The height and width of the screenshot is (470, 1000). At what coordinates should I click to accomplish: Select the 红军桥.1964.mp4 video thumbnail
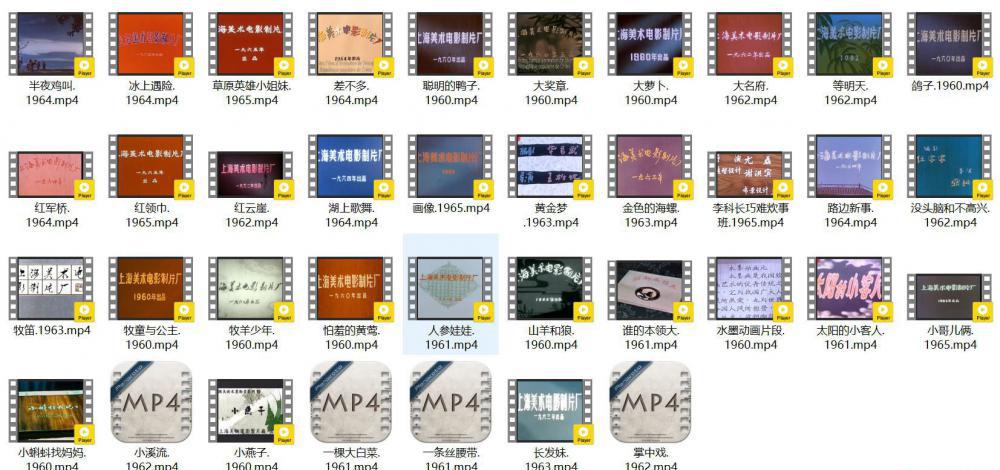click(x=51, y=174)
